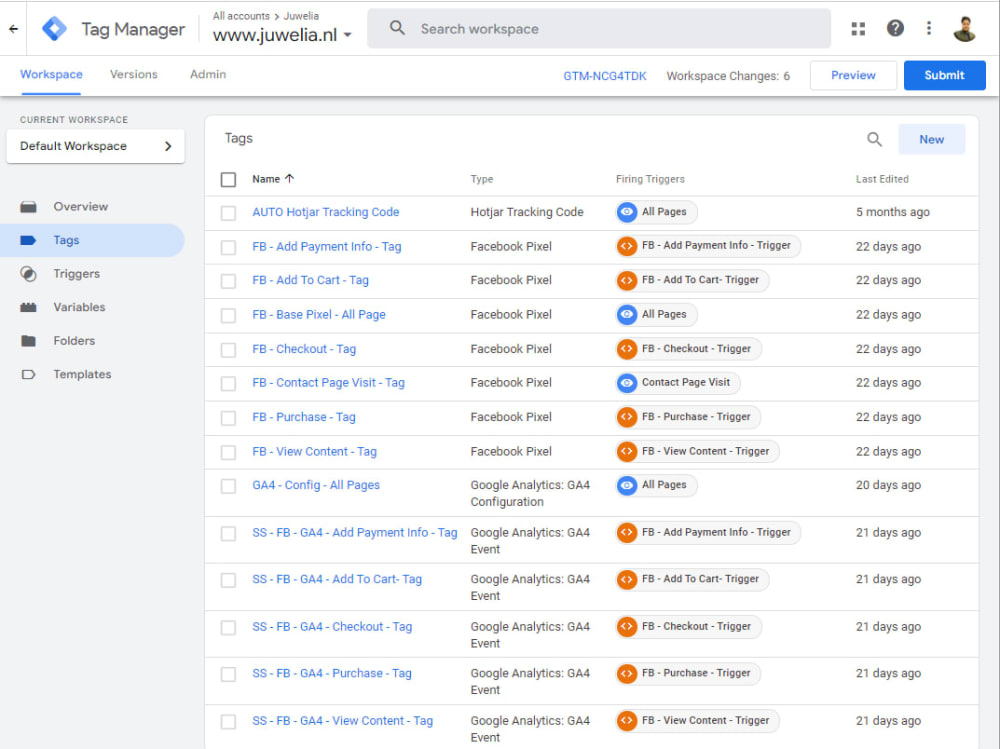
Task: Click trigger icon in SS - FB - GA4 - Checkout row
Action: (627, 627)
